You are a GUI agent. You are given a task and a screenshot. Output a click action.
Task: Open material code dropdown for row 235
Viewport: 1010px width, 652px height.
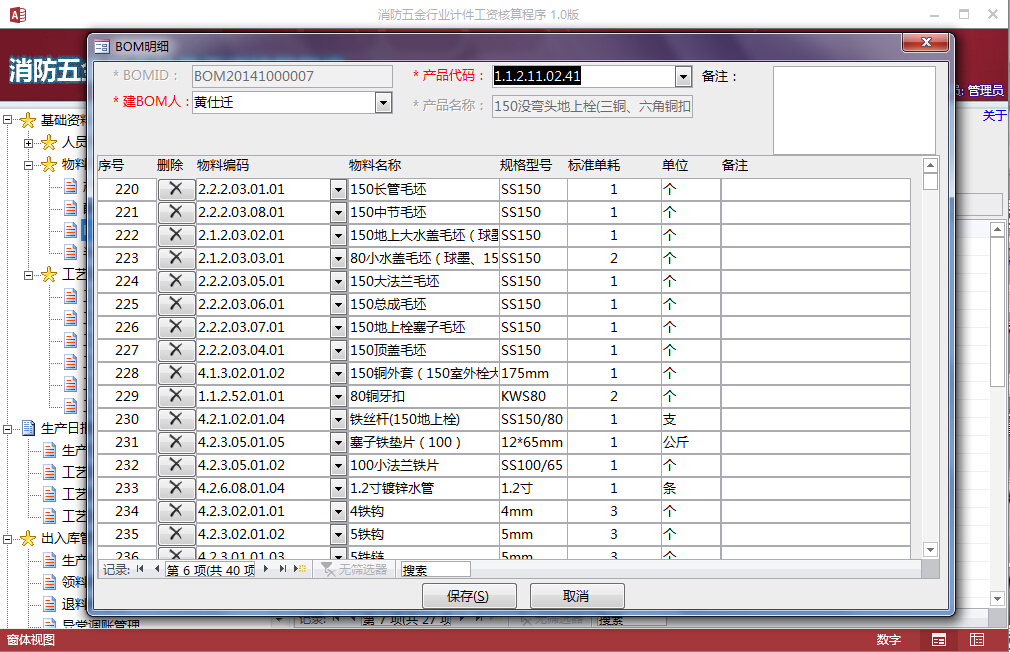338,535
